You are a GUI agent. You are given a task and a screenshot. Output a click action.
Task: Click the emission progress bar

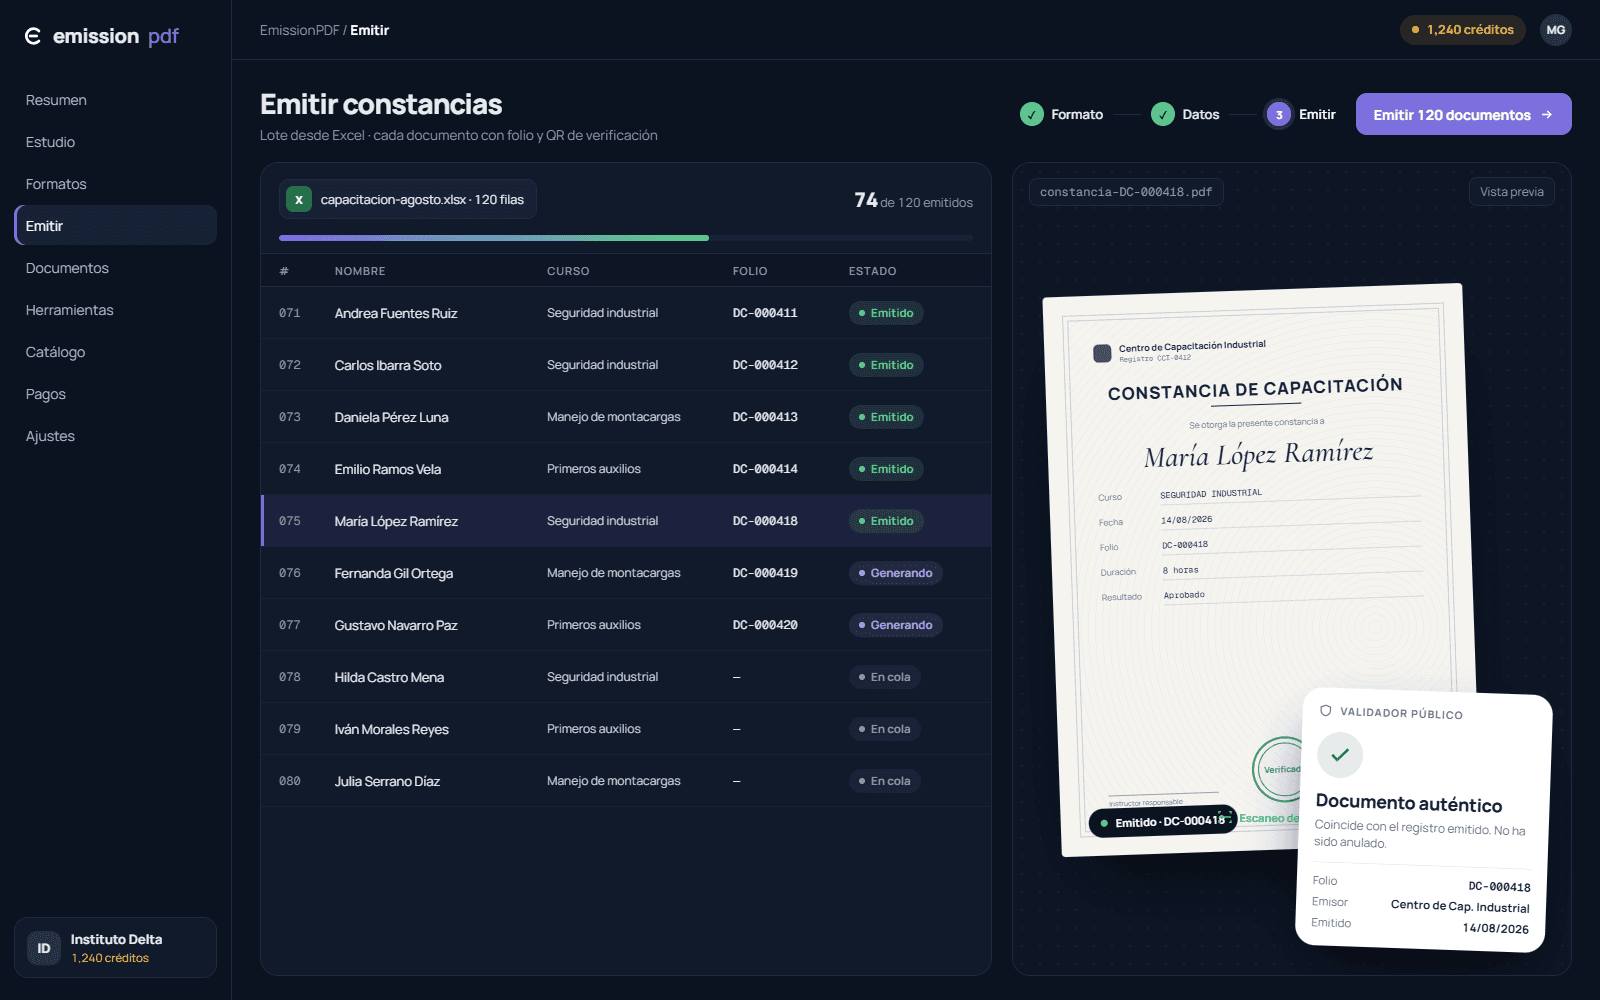click(x=626, y=238)
